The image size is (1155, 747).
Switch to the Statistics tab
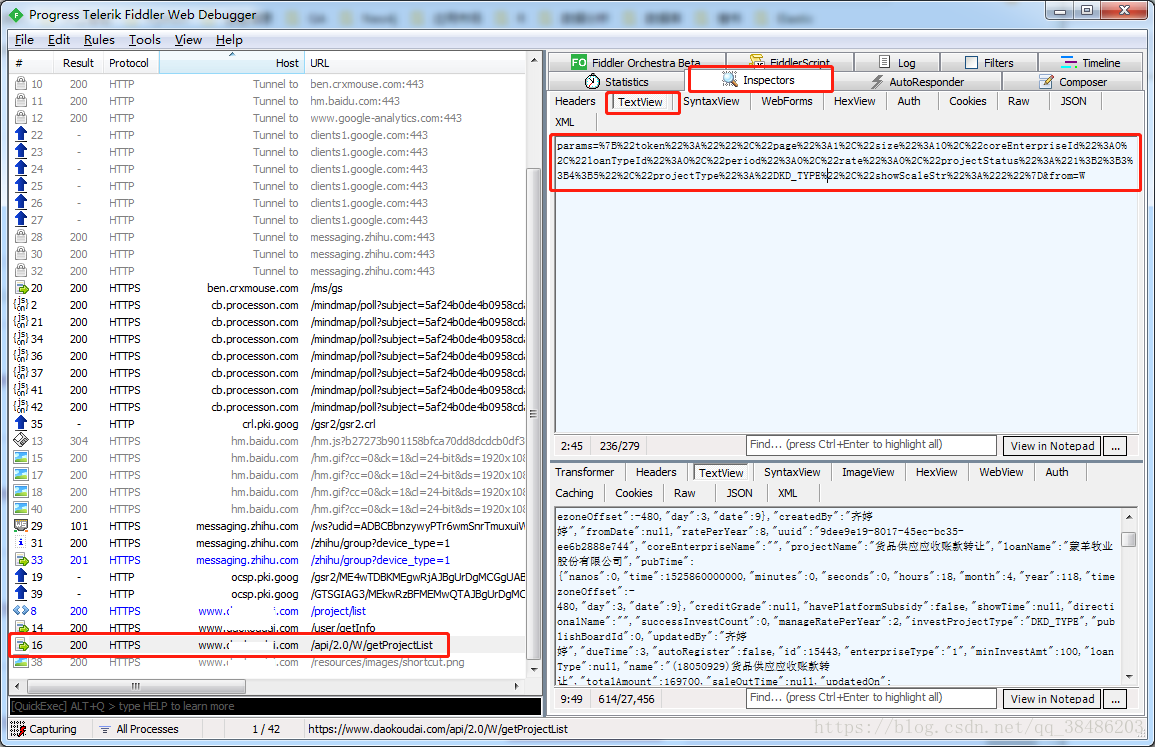(617, 82)
